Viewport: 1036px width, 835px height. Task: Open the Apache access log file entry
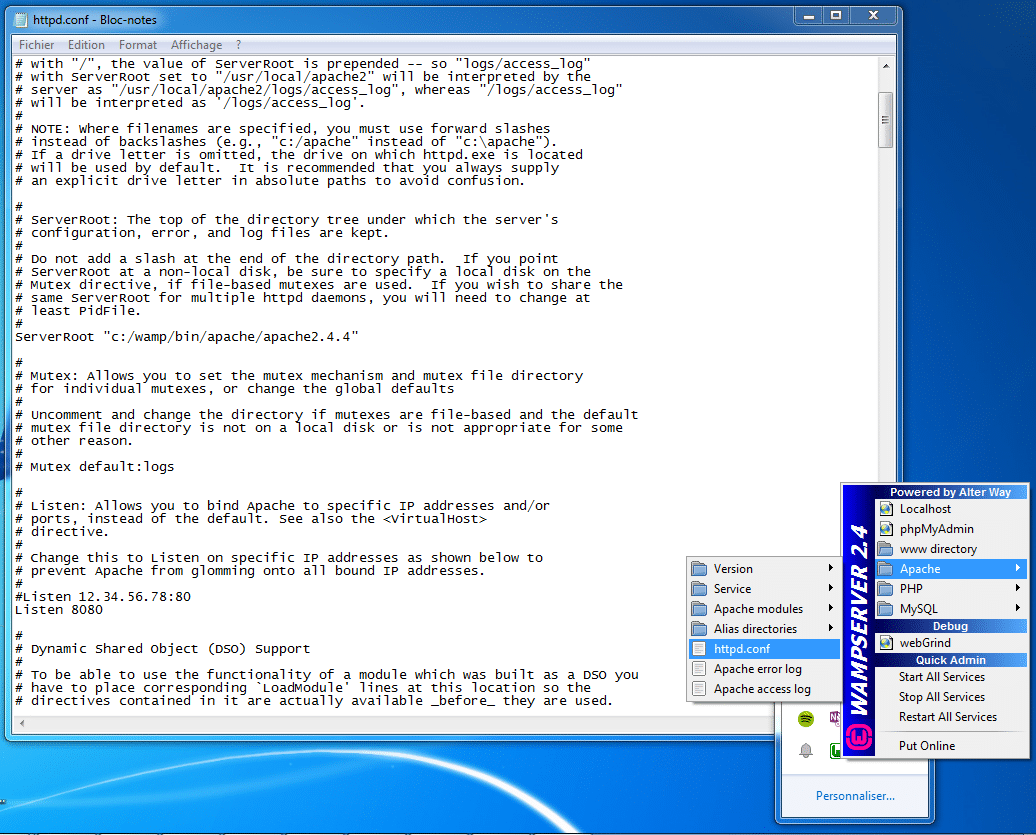coord(764,689)
